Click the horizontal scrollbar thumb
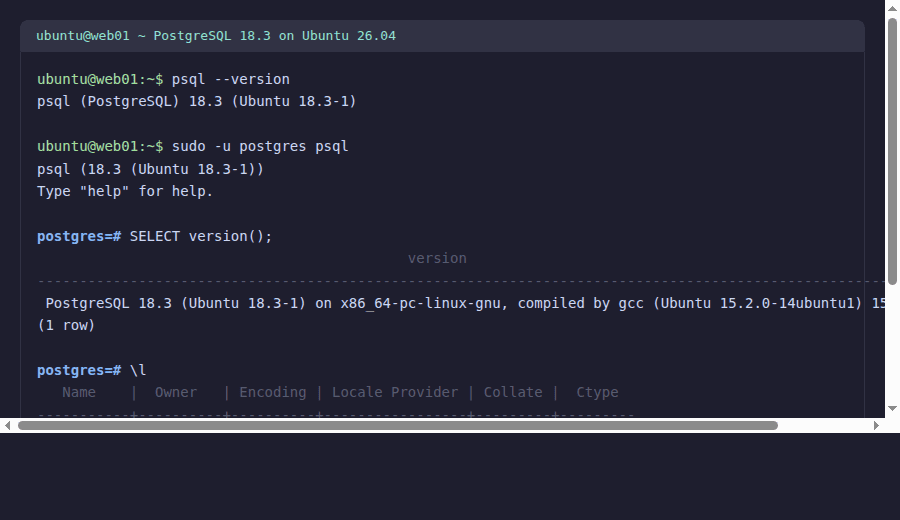 tap(398, 425)
